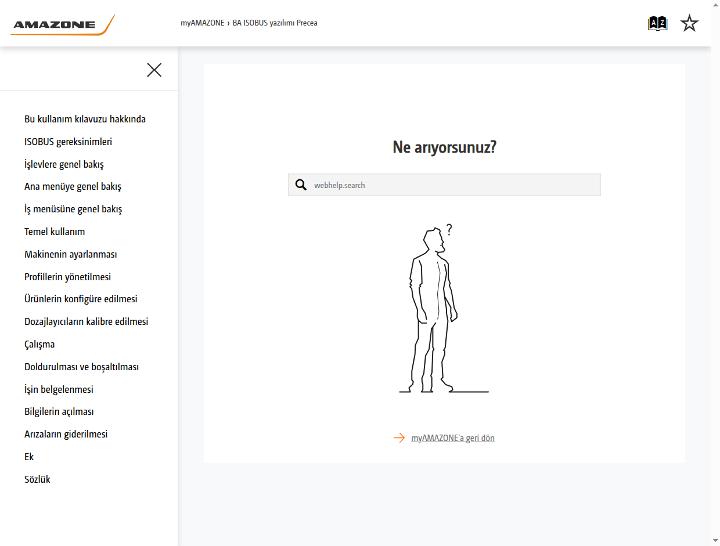
Task: Open ISOBUS gereksinimleri section
Action: (x=68, y=141)
